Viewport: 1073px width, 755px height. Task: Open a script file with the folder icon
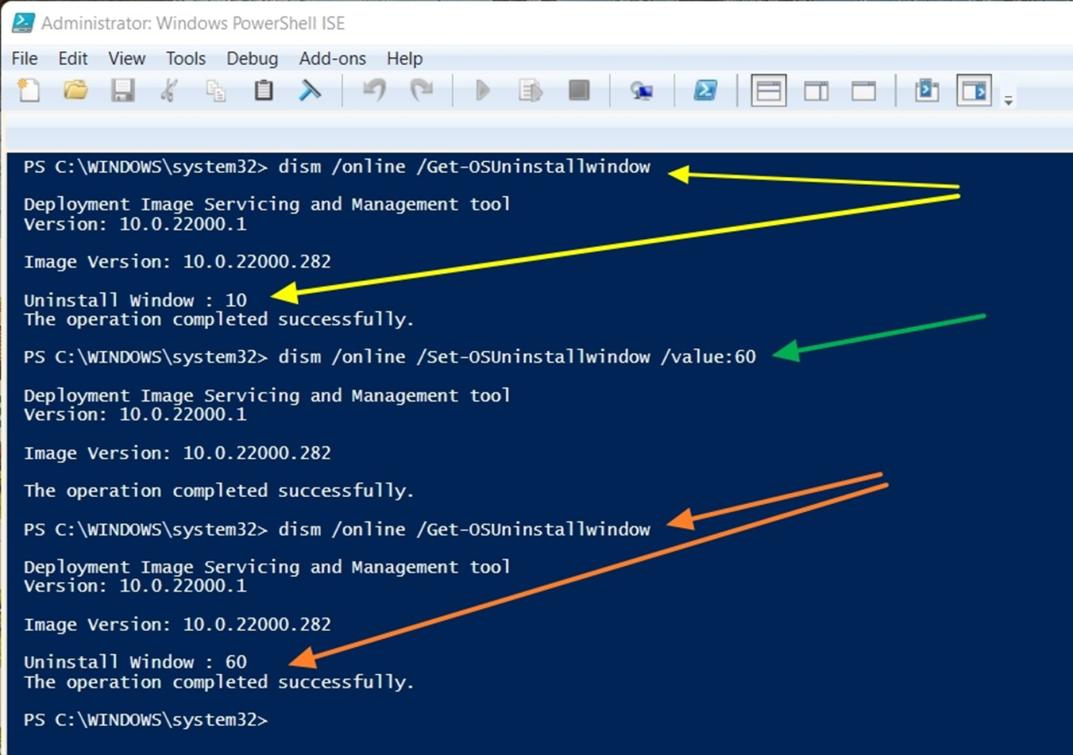pyautogui.click(x=76, y=91)
